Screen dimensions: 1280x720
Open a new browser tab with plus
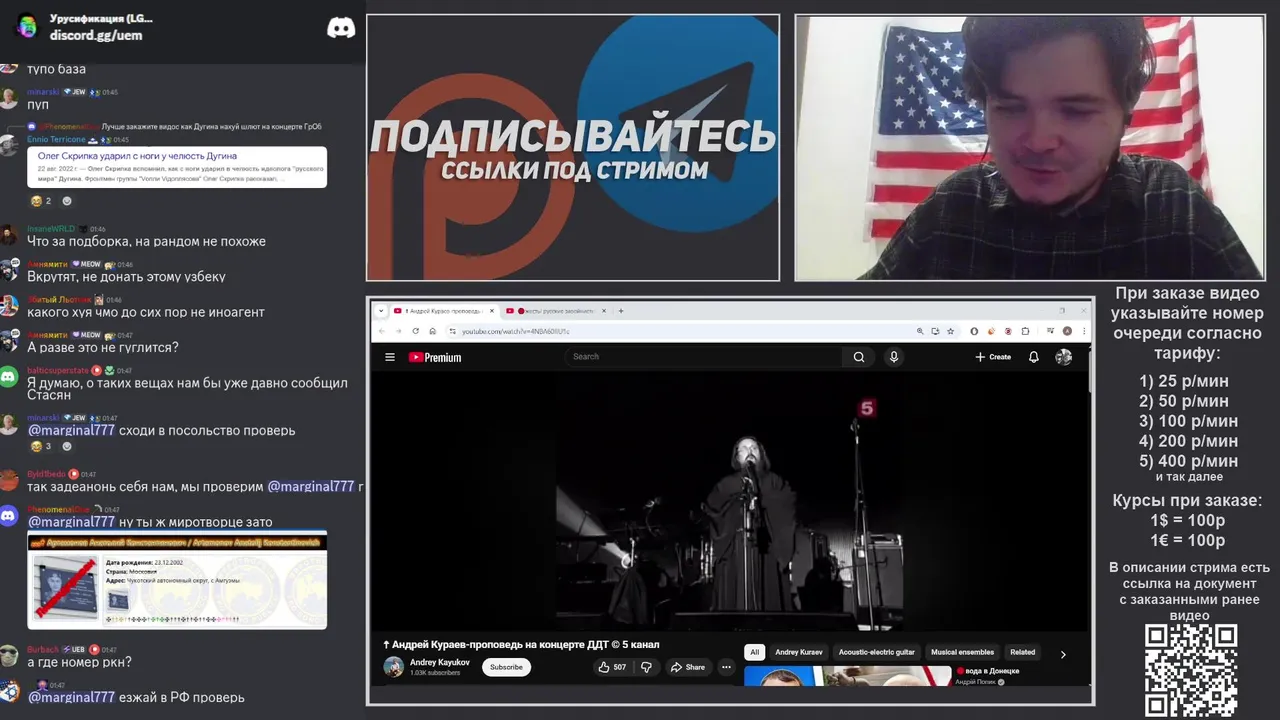click(621, 311)
